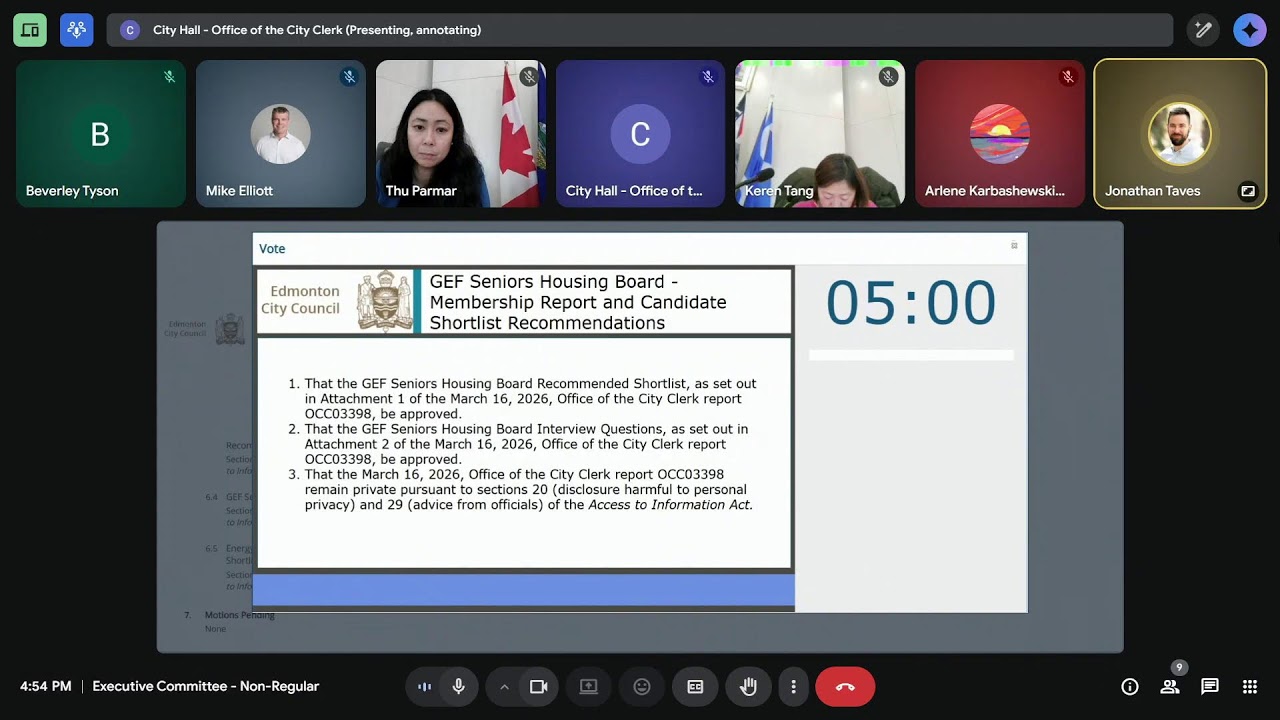
Task: Toggle the camera on or off
Action: pos(539,687)
